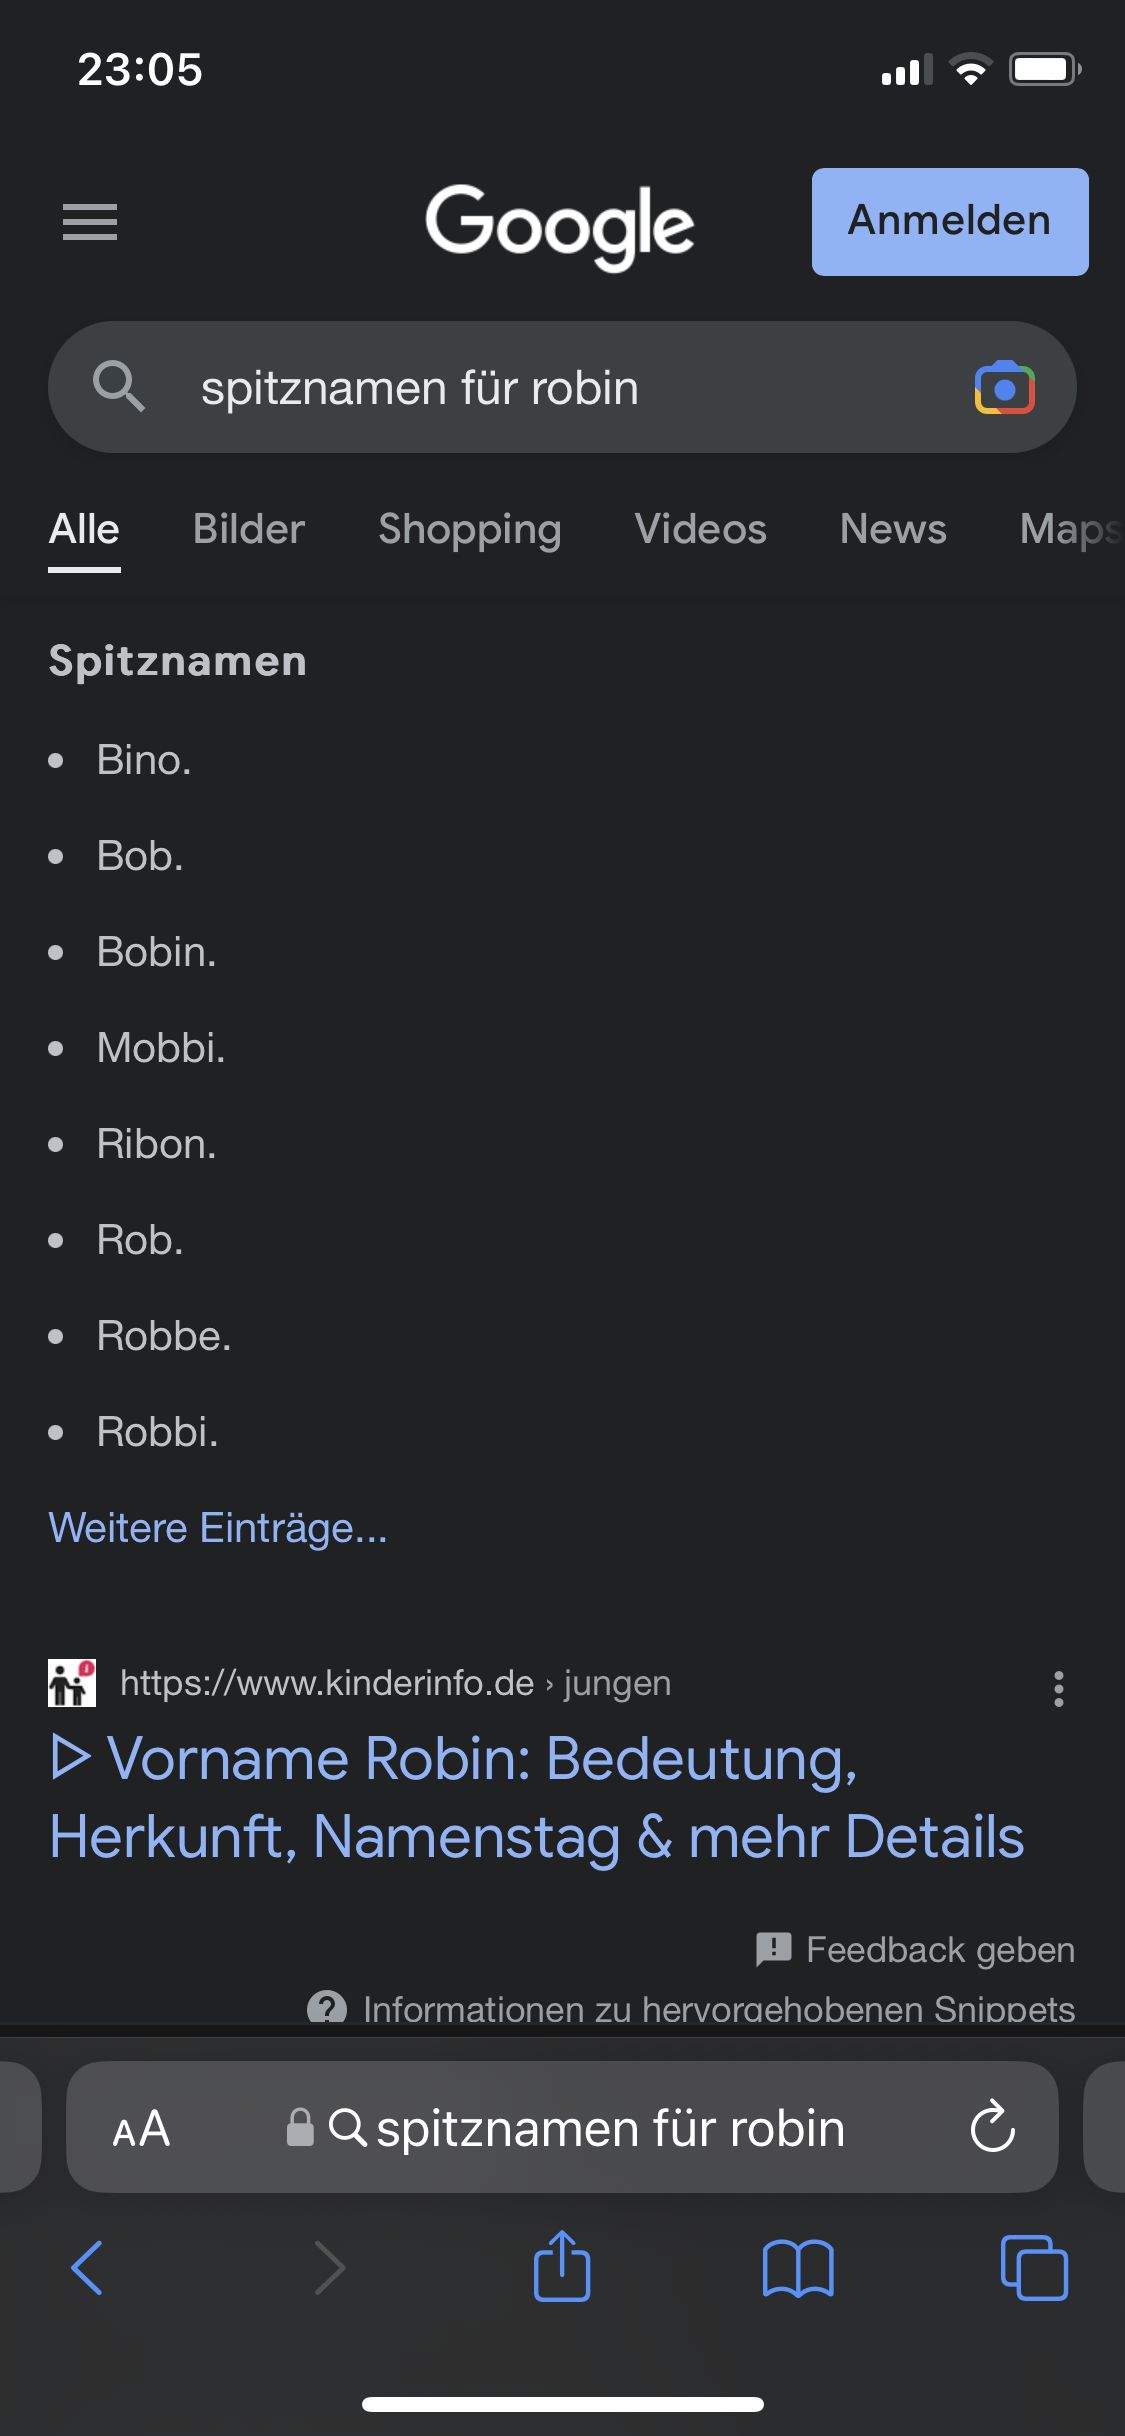This screenshot has height=2436, width=1125.
Task: Click the search magnifier icon
Action: pyautogui.click(x=119, y=387)
